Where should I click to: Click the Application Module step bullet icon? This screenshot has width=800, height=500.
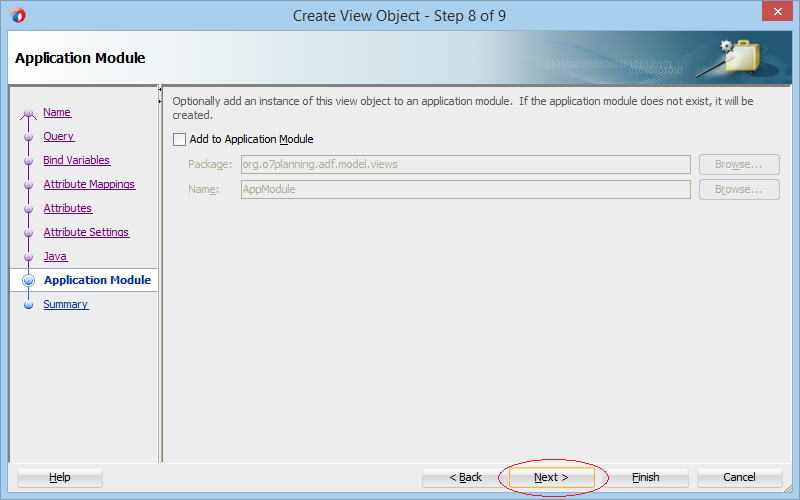click(x=29, y=280)
